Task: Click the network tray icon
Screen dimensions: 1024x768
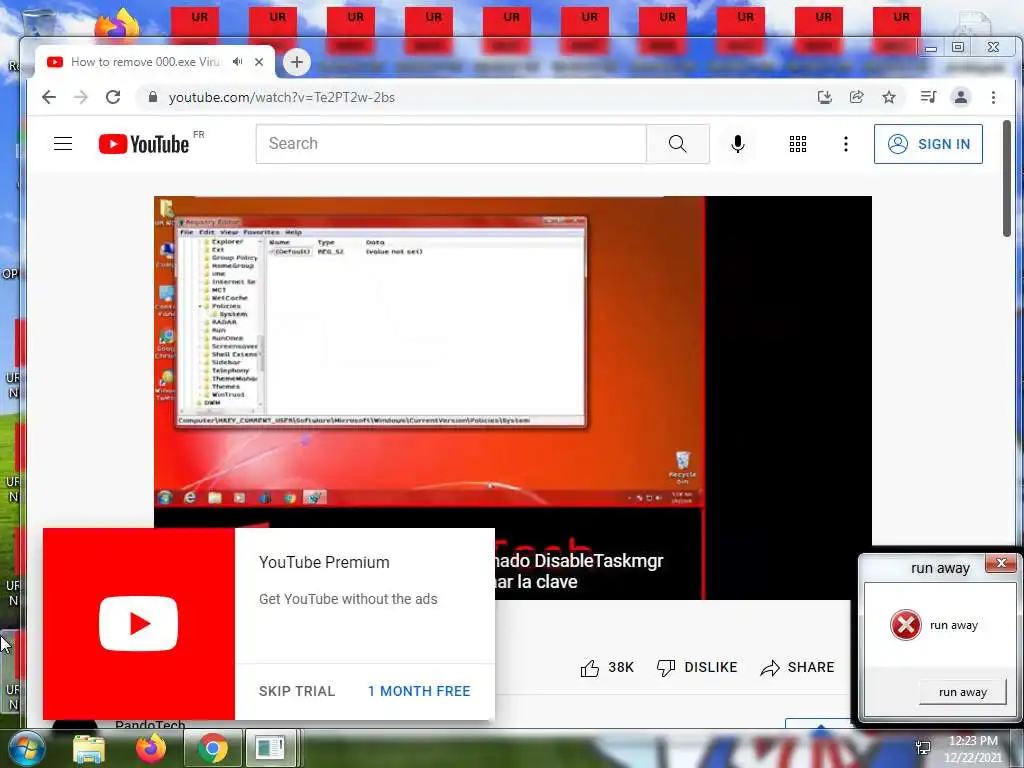Action: 923,749
